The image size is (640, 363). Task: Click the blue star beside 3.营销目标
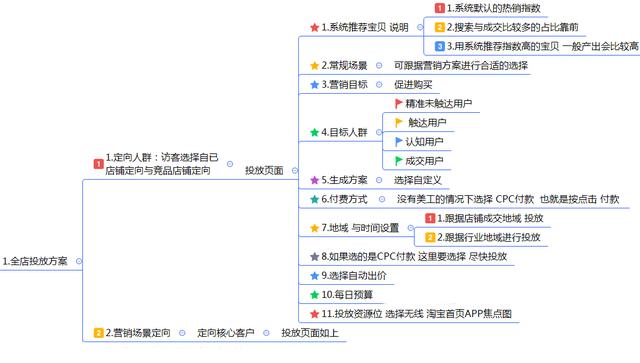coord(314,85)
